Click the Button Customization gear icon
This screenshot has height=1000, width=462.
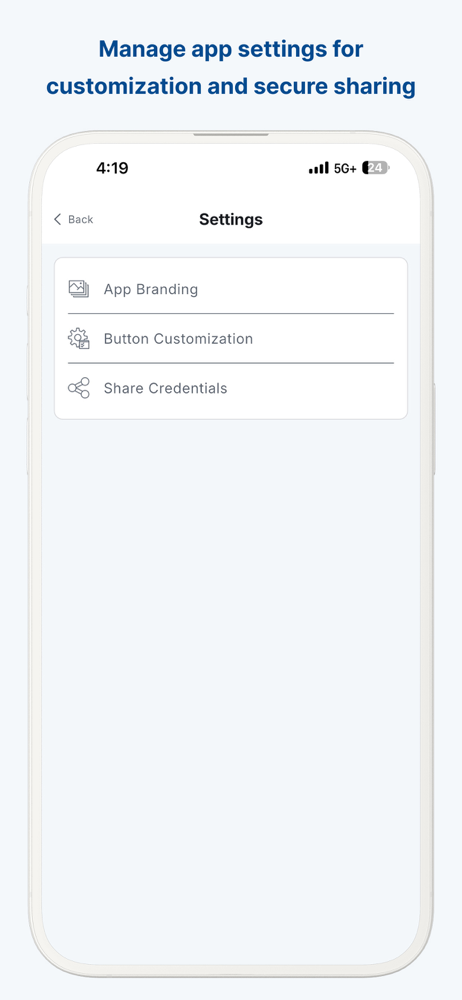click(78, 339)
